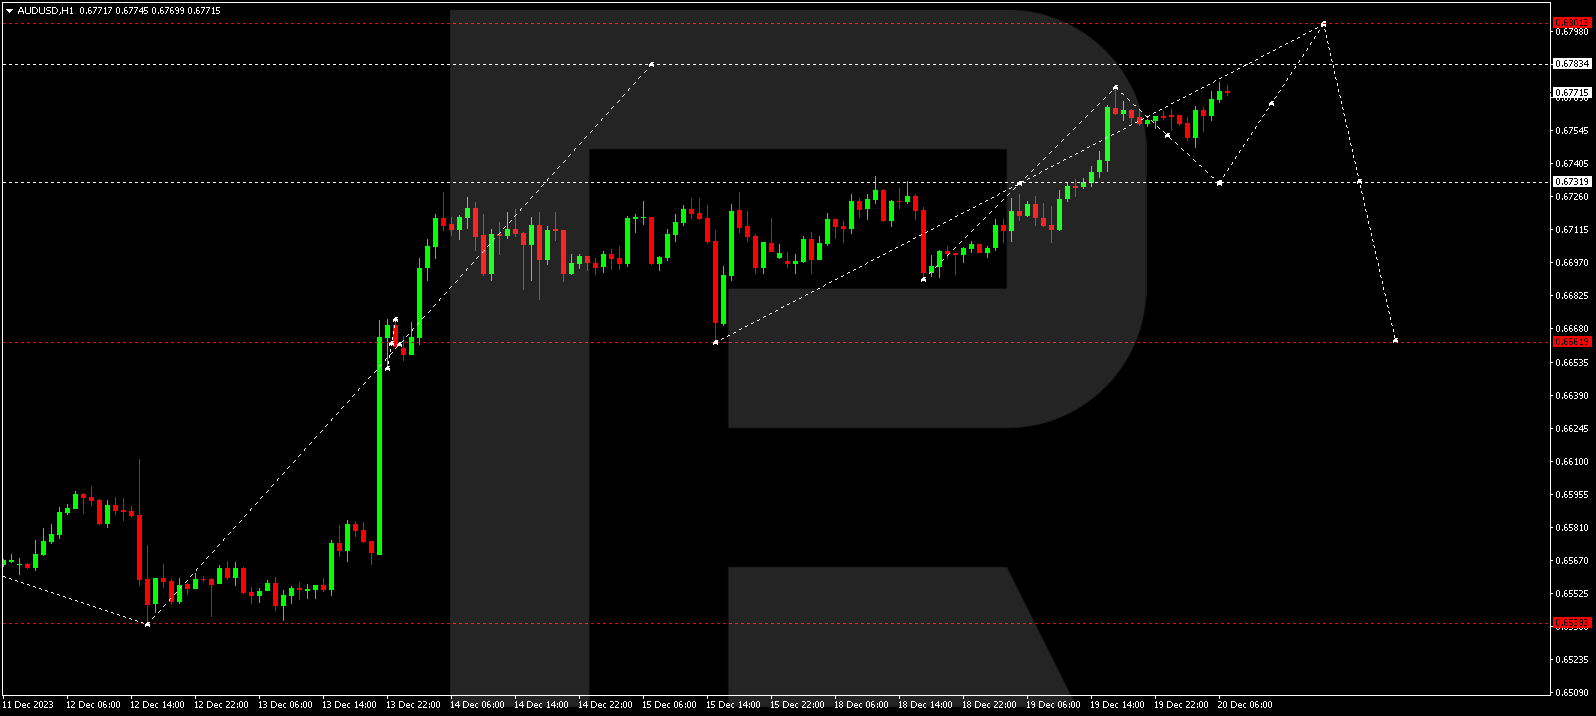Click the 0.66825 price scale label
This screenshot has height=716, width=1596.
(1571, 295)
